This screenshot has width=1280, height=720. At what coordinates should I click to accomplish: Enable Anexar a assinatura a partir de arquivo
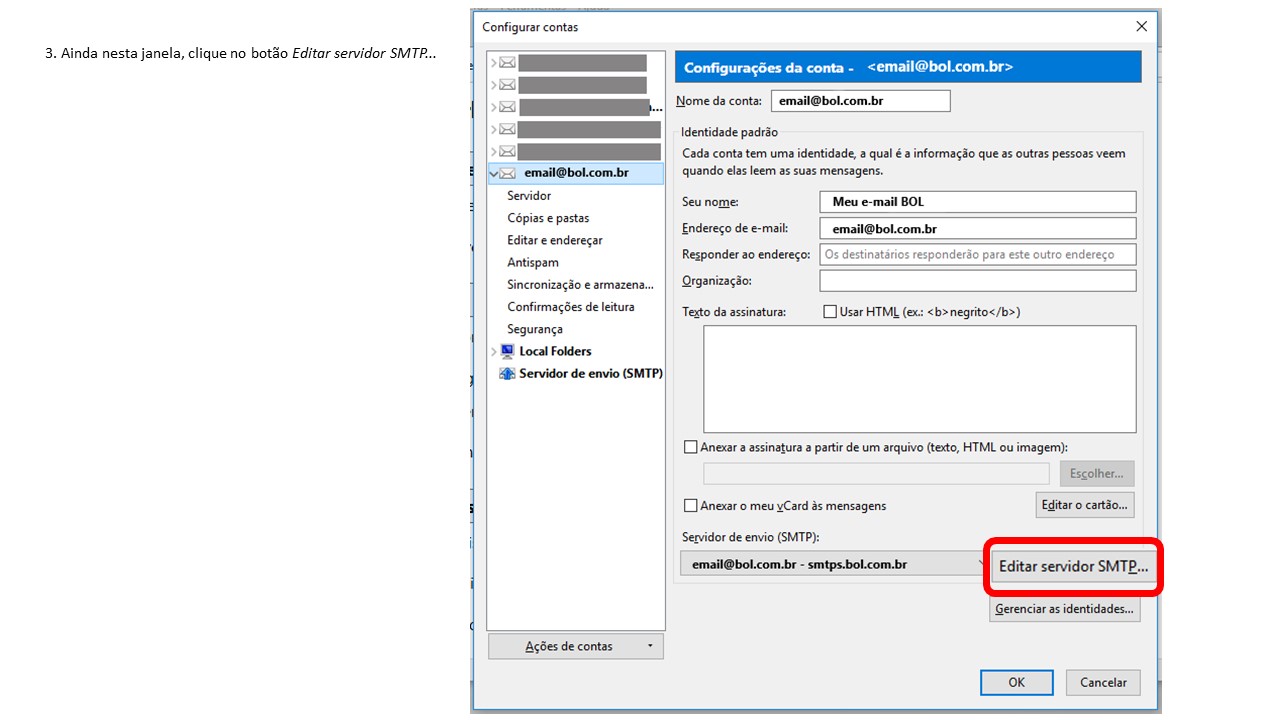[690, 447]
